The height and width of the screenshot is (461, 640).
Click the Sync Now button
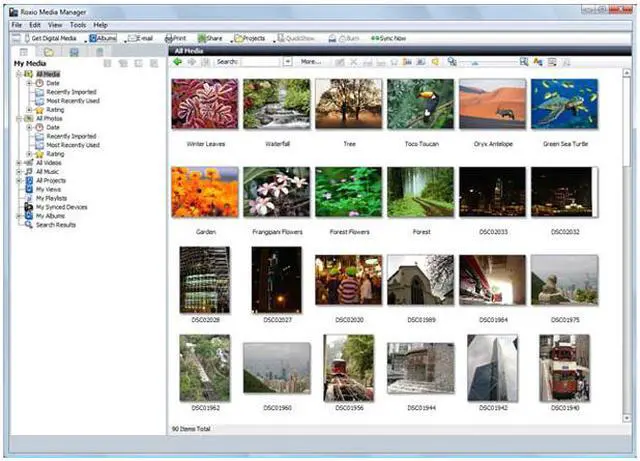click(387, 38)
